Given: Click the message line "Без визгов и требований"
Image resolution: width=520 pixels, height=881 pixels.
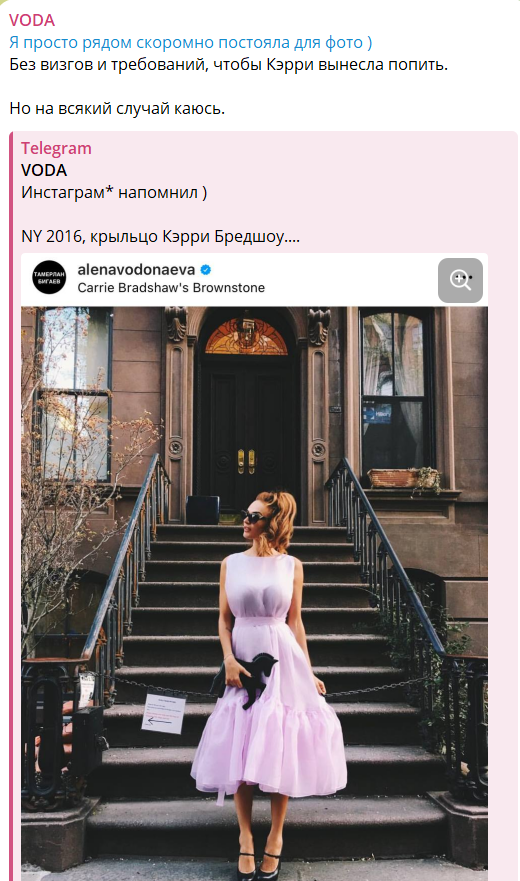Looking at the screenshot, I should click(x=228, y=65).
